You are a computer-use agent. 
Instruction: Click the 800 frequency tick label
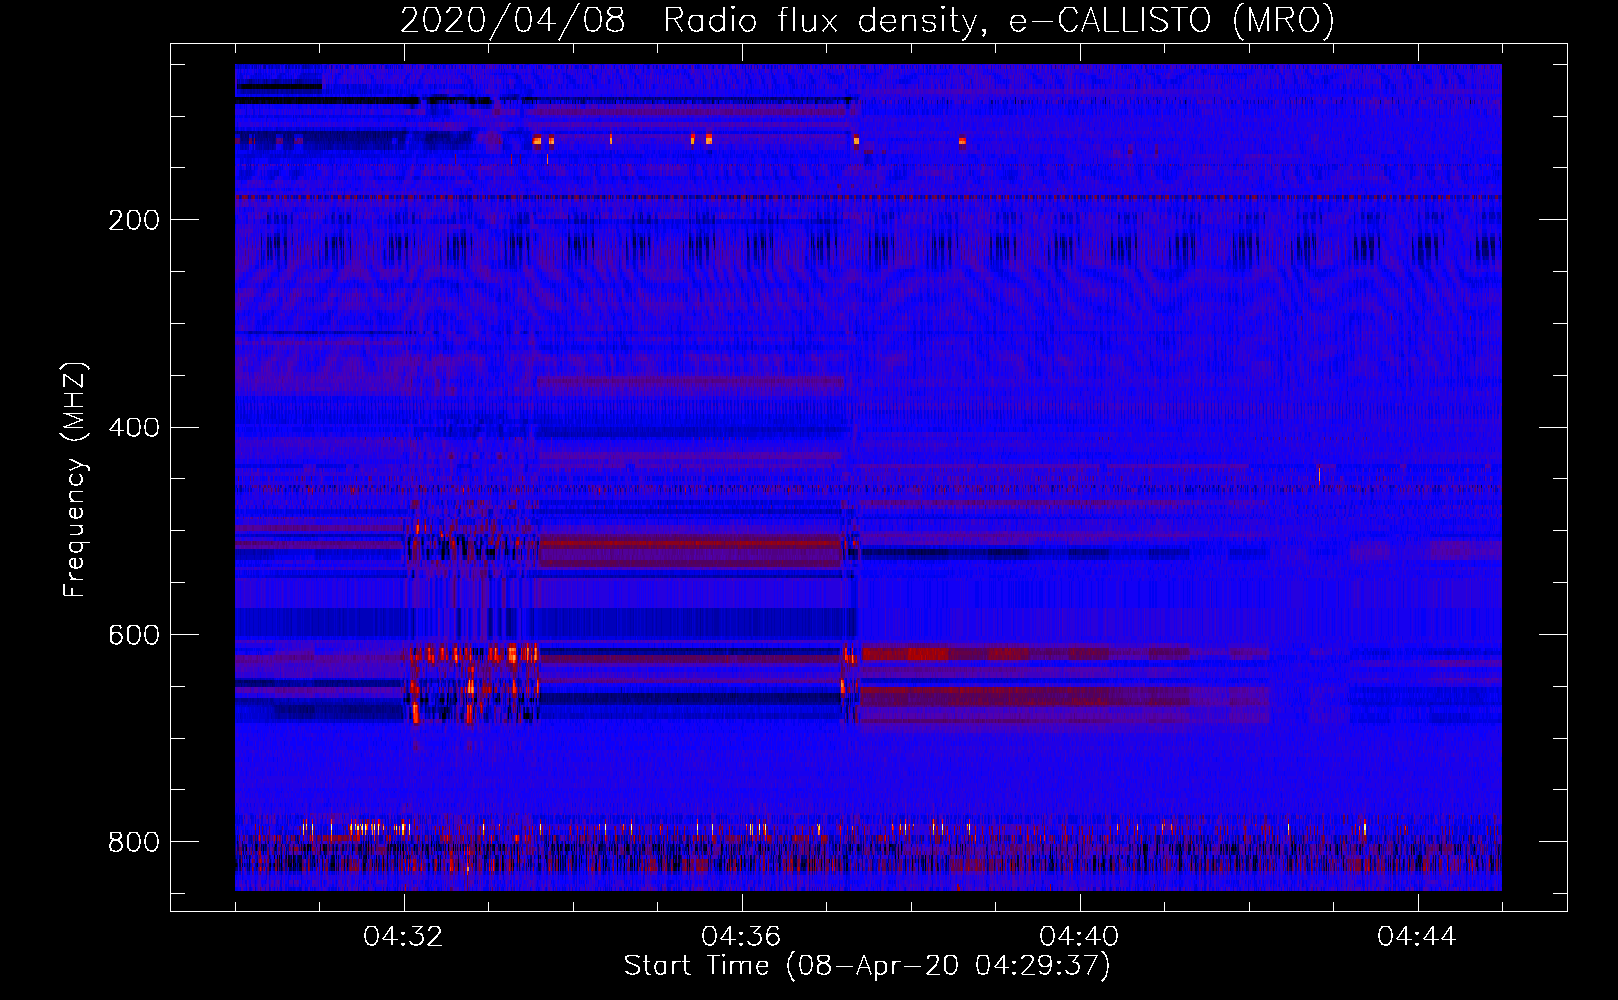tap(134, 843)
